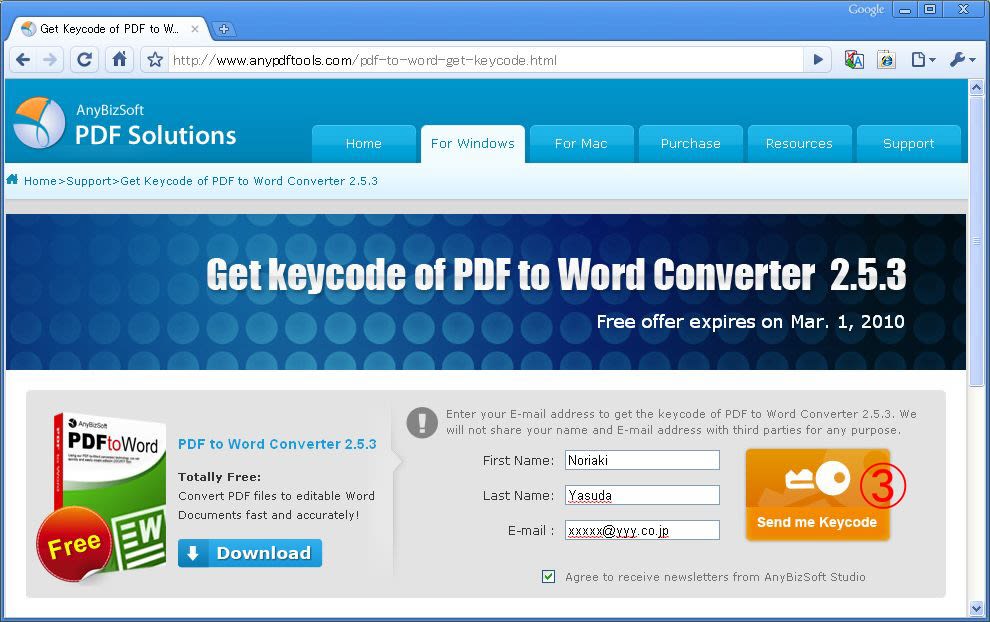This screenshot has height=622, width=990.
Task: Open new tab with plus button
Action: [x=223, y=29]
